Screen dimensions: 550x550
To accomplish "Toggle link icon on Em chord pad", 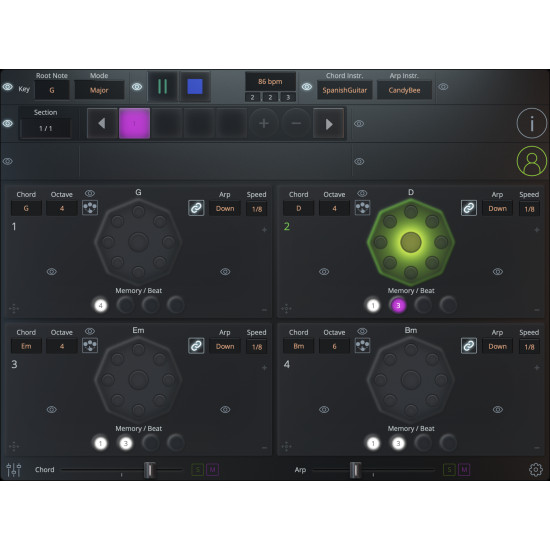I will pos(196,346).
